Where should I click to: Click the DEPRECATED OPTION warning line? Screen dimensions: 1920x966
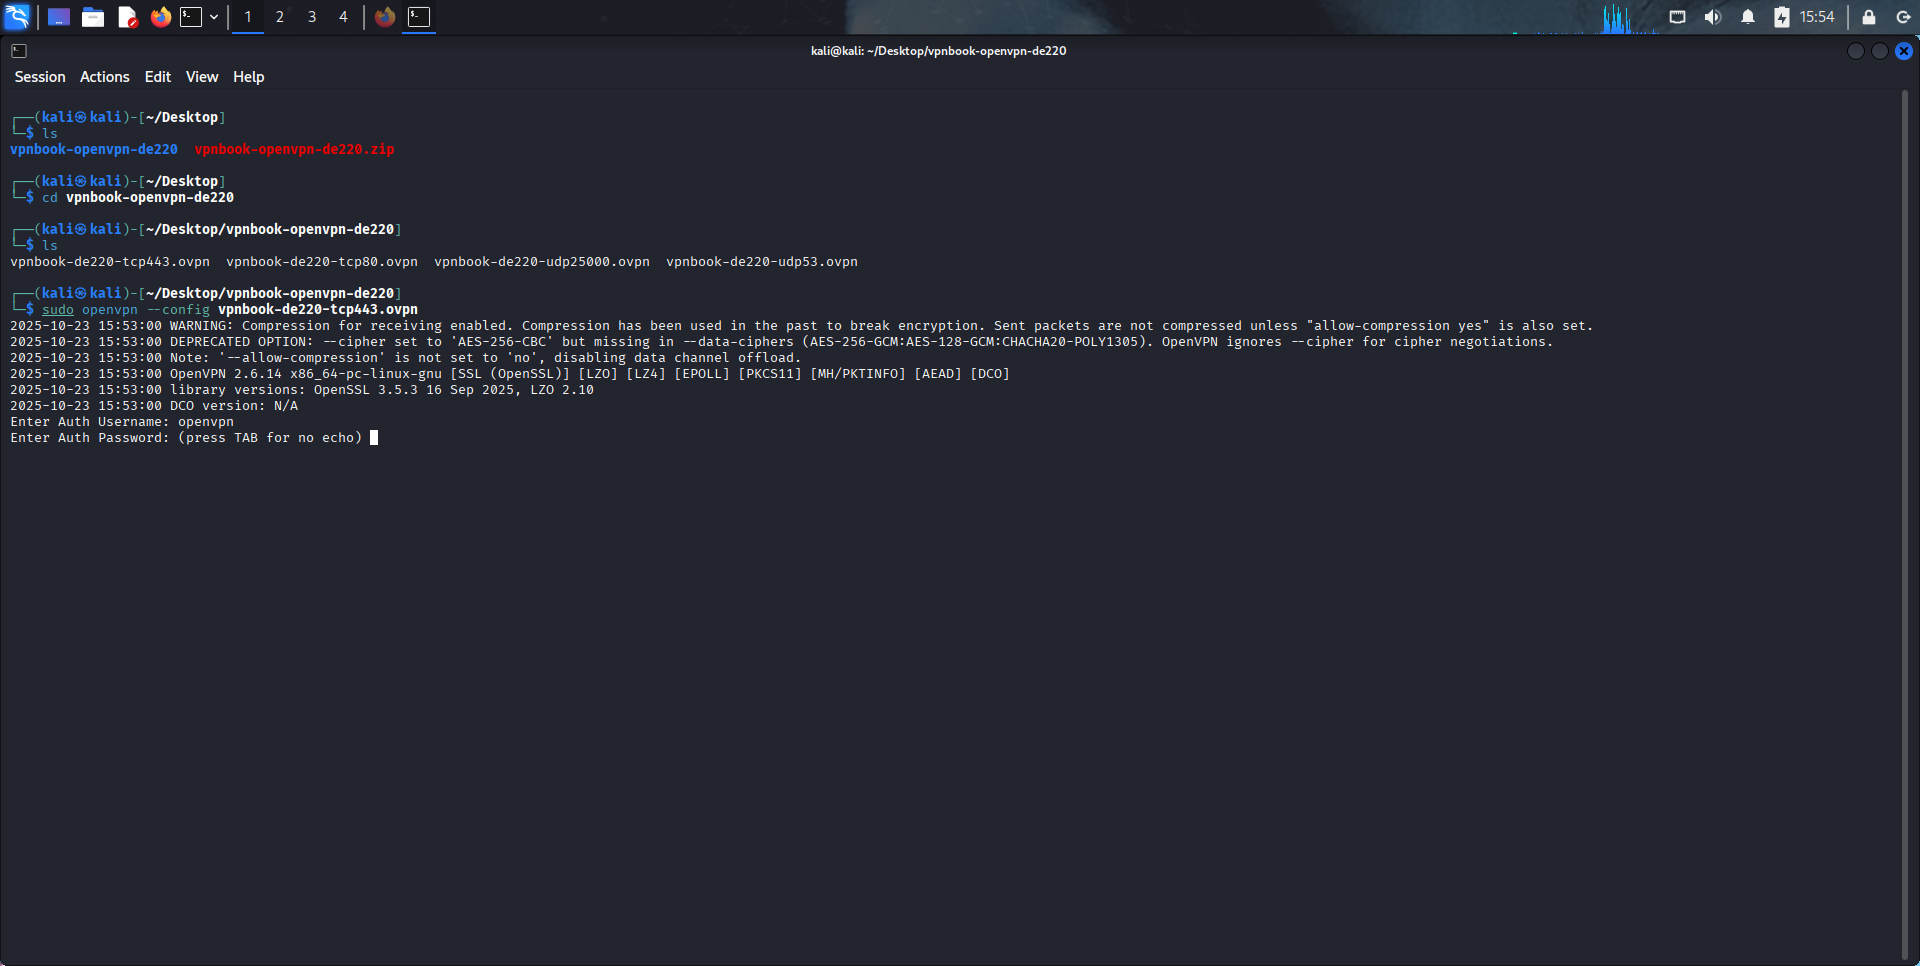click(782, 342)
